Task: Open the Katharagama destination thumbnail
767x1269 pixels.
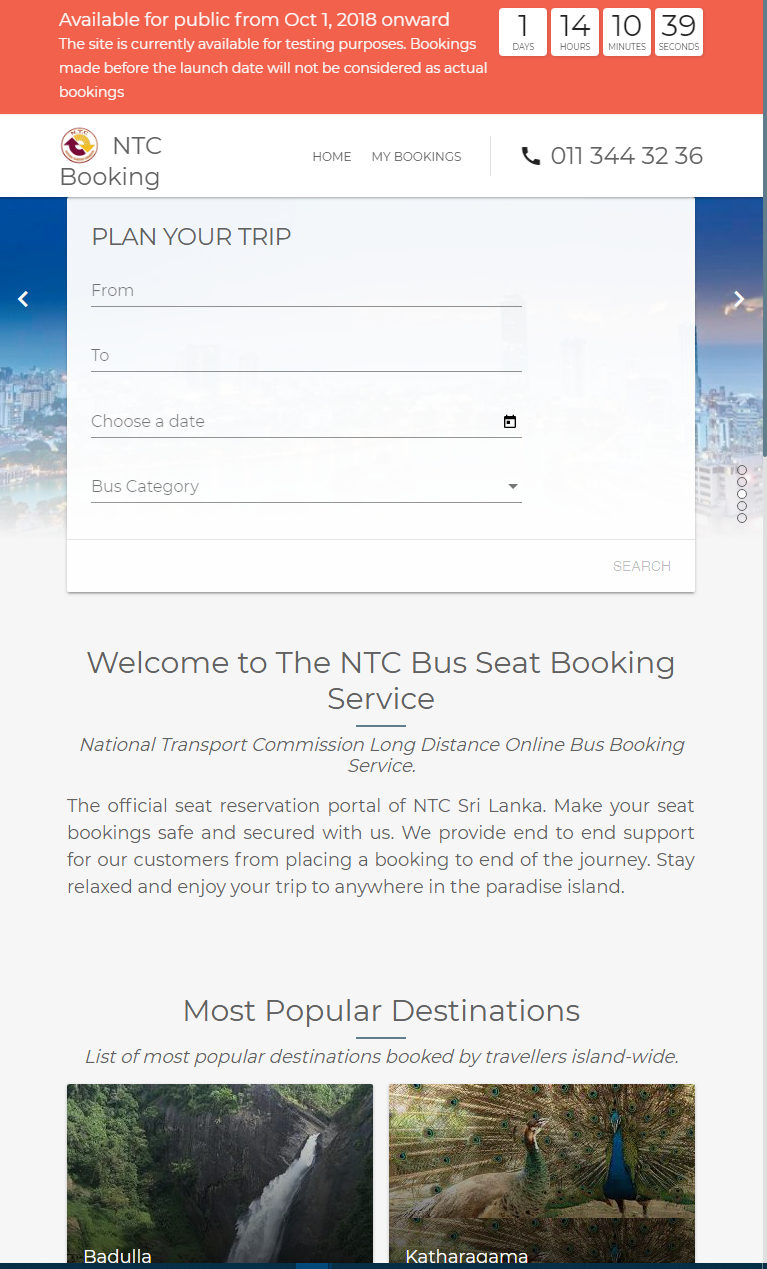Action: coord(541,1170)
